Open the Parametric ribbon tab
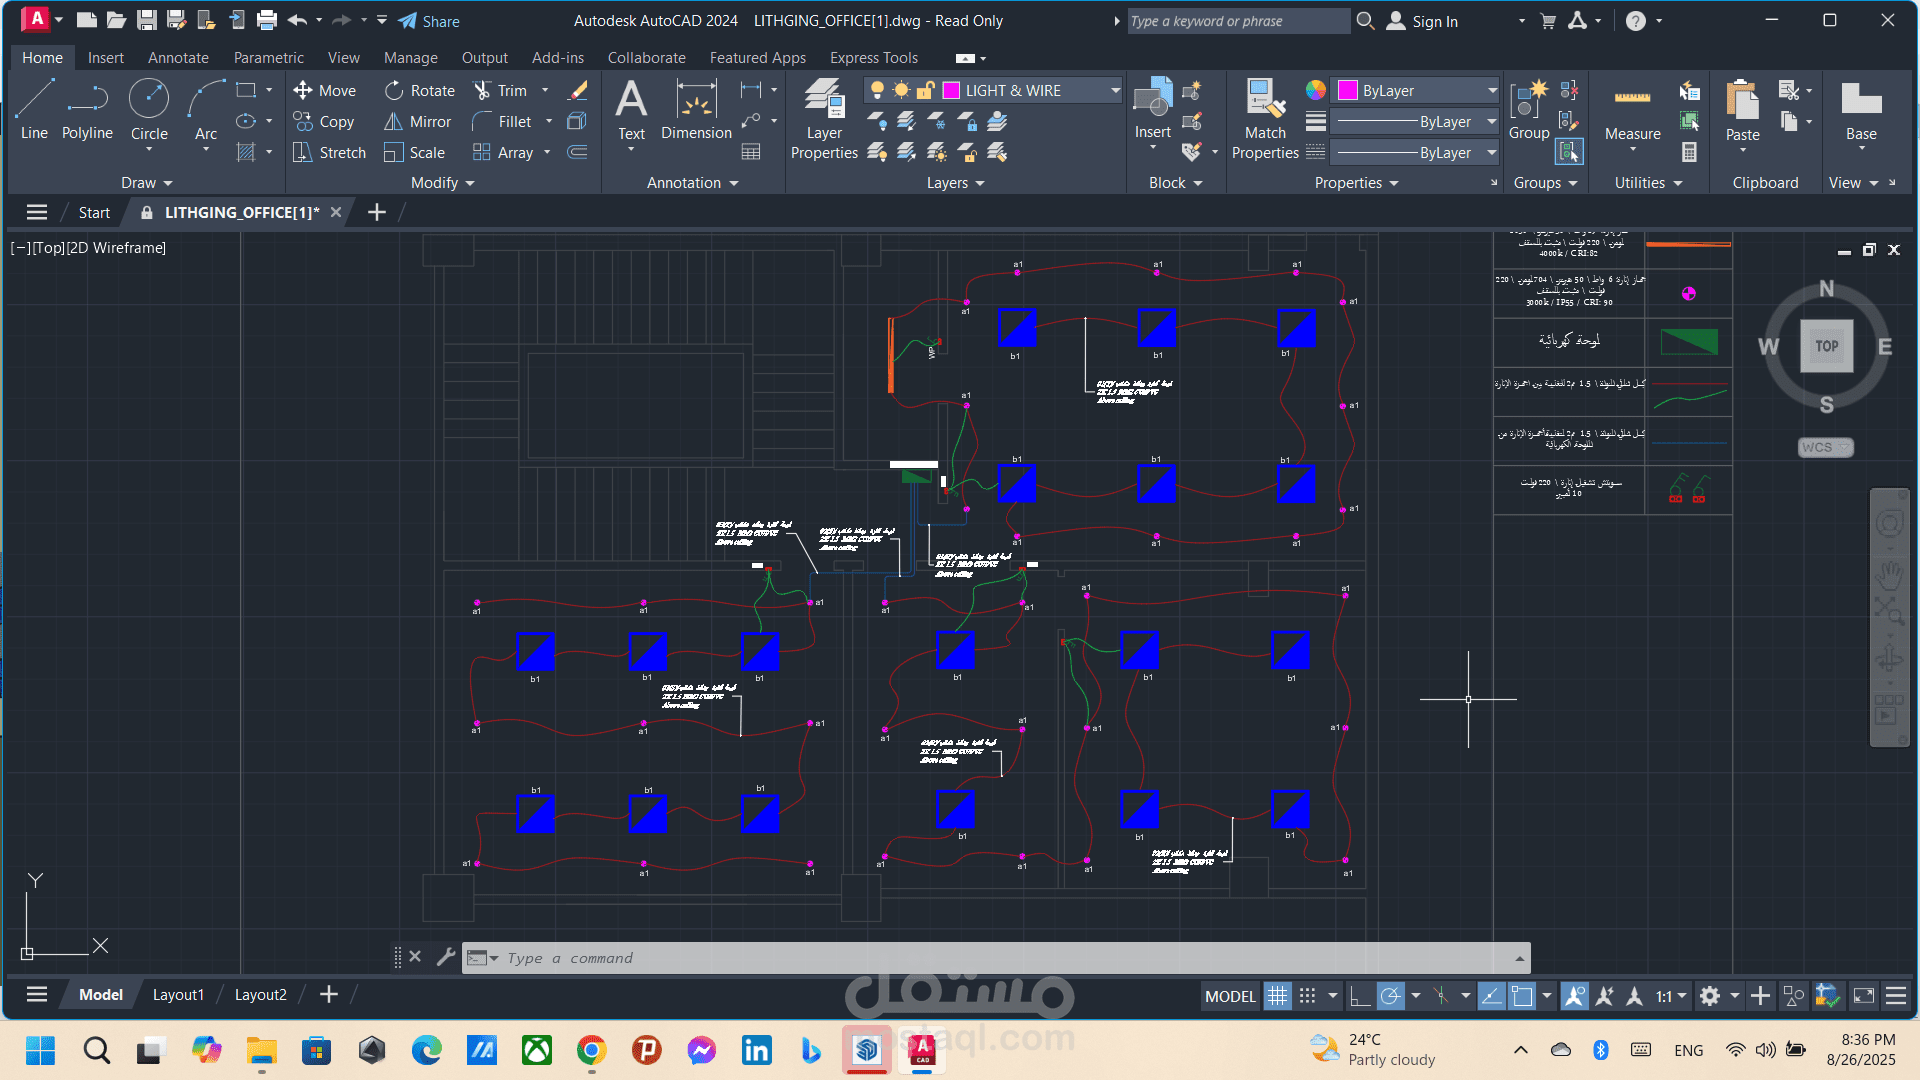Image resolution: width=1920 pixels, height=1080 pixels. click(x=268, y=58)
